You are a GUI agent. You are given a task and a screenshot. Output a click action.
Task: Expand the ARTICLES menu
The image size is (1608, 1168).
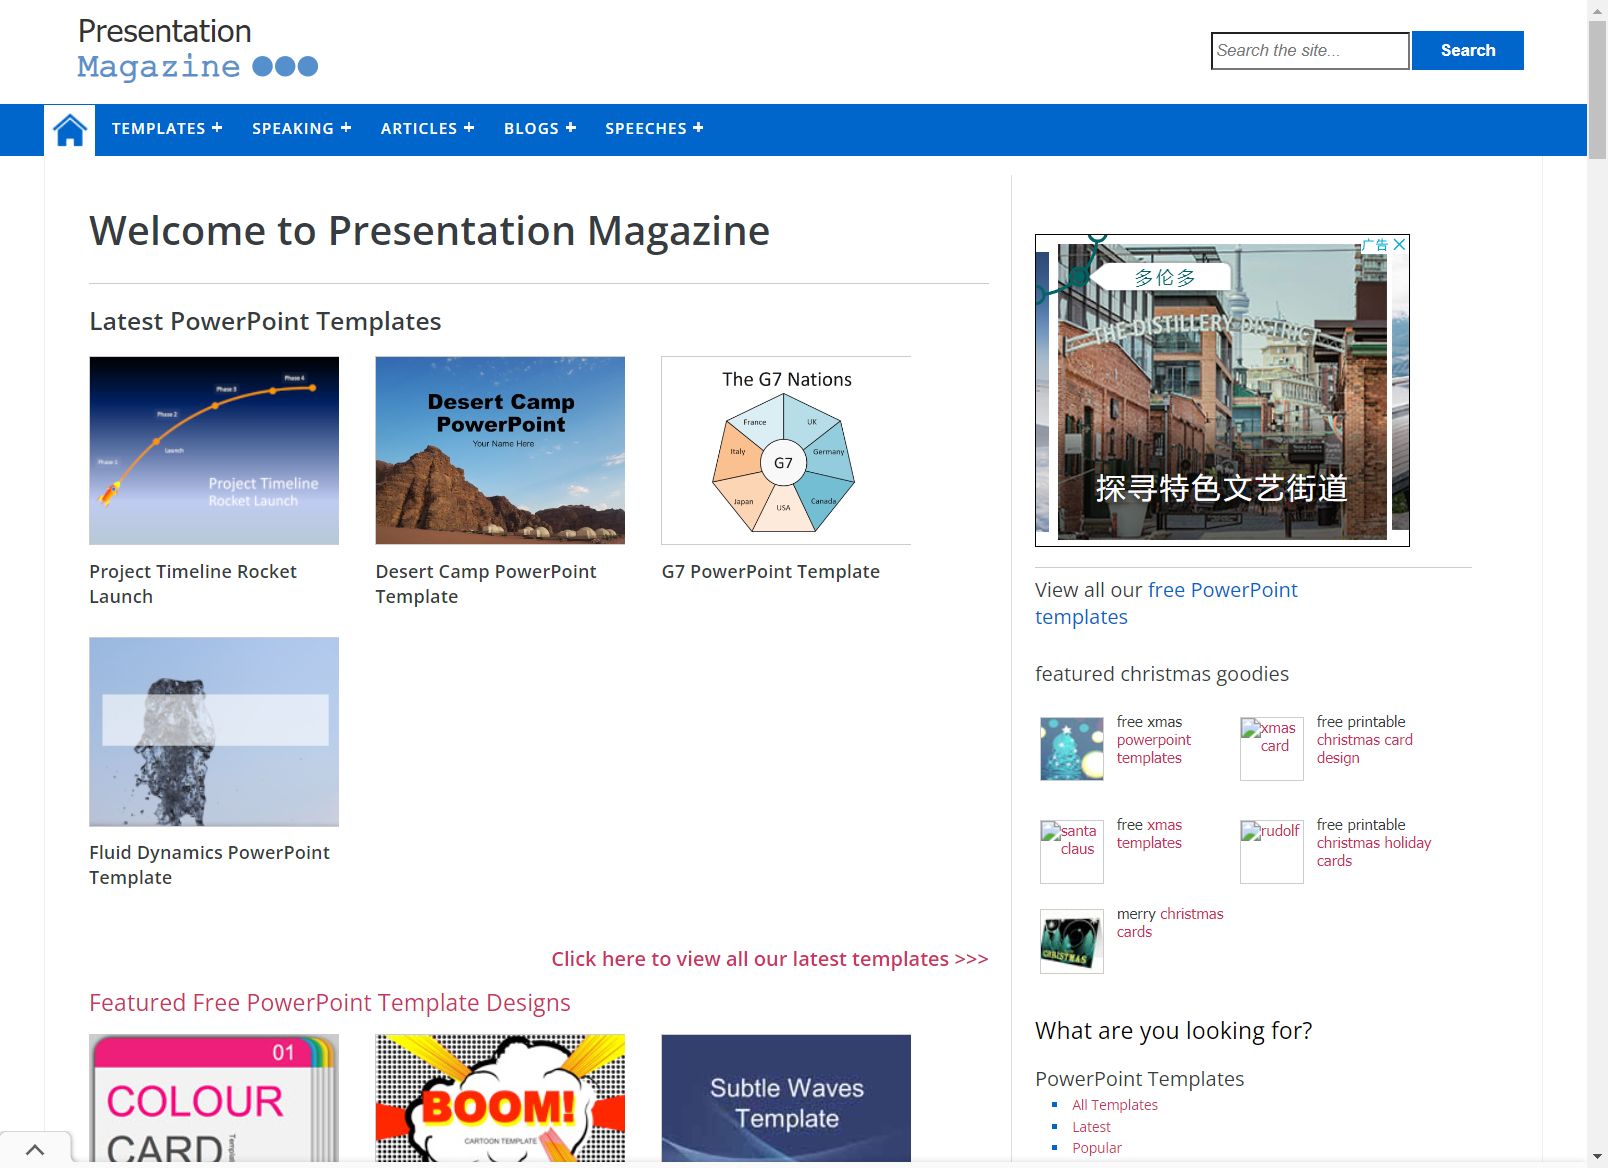point(427,129)
